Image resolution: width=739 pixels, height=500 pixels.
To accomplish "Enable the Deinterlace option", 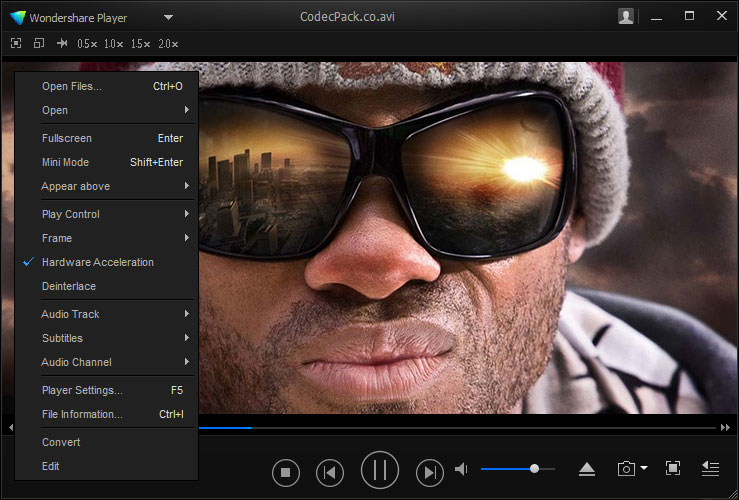I will tap(69, 286).
